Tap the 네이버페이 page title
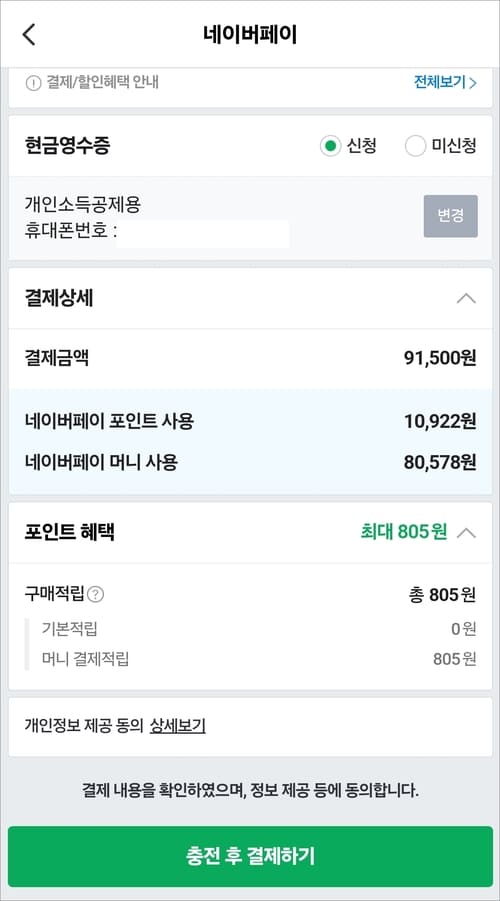The width and height of the screenshot is (500, 901). coord(250,34)
